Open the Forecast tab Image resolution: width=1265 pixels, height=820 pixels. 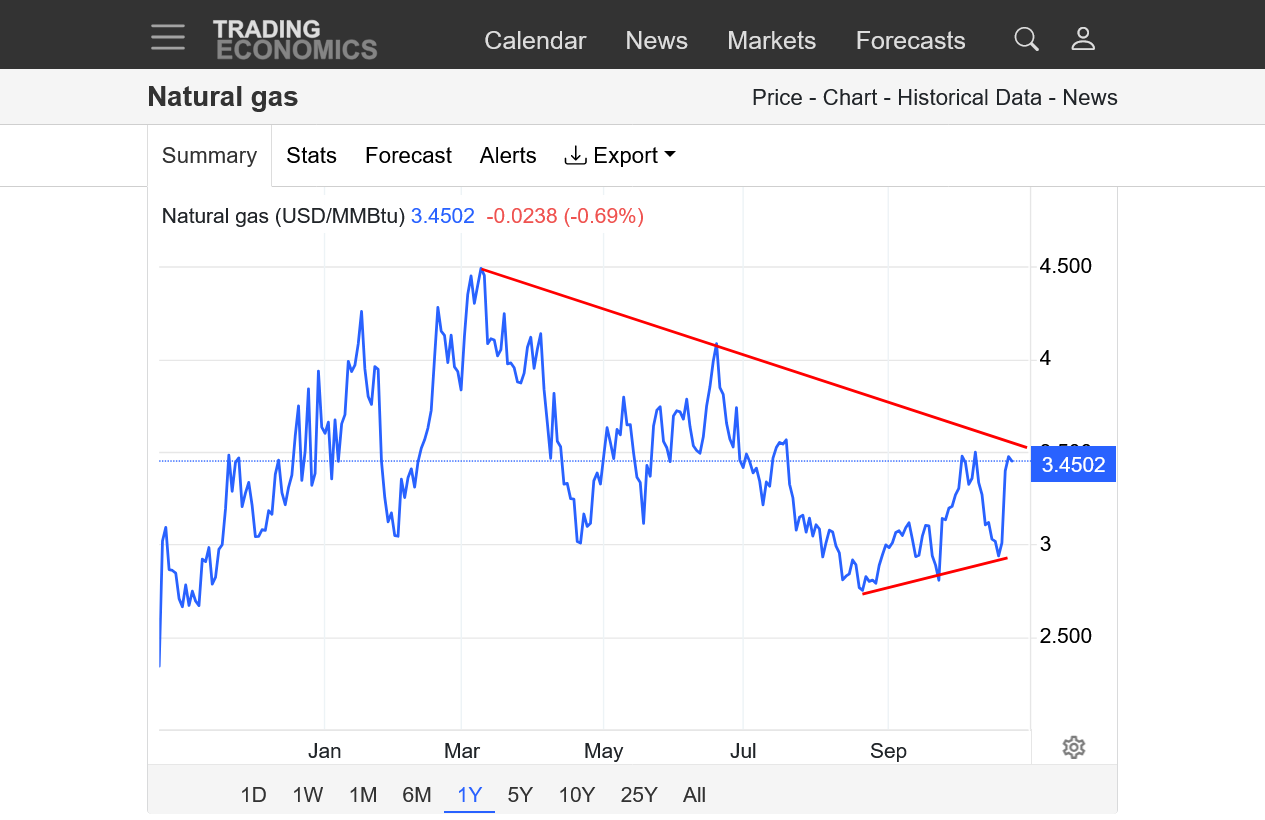click(408, 155)
